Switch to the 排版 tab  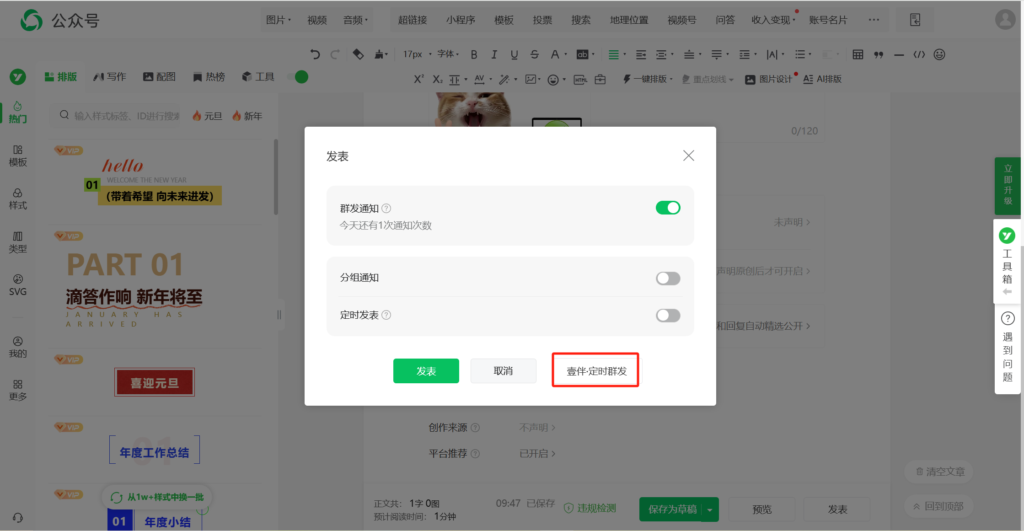point(61,77)
